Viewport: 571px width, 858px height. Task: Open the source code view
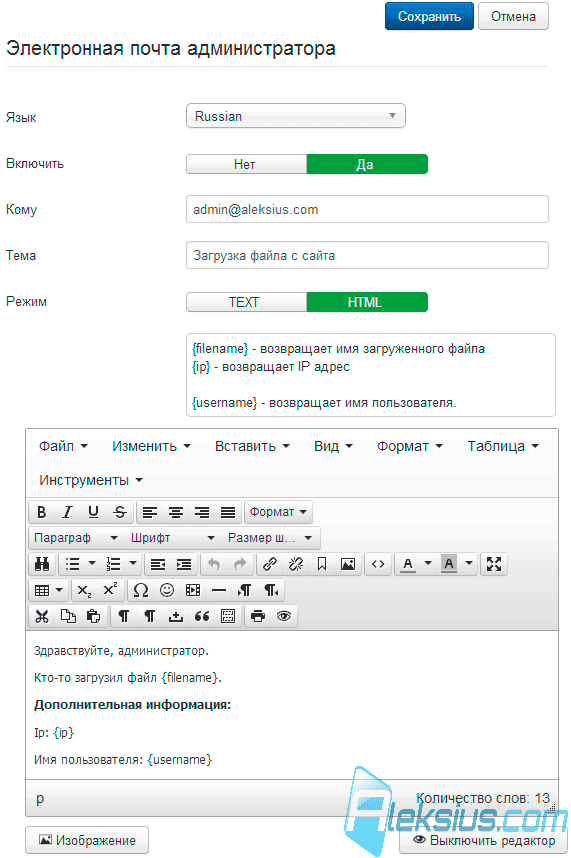tap(378, 564)
